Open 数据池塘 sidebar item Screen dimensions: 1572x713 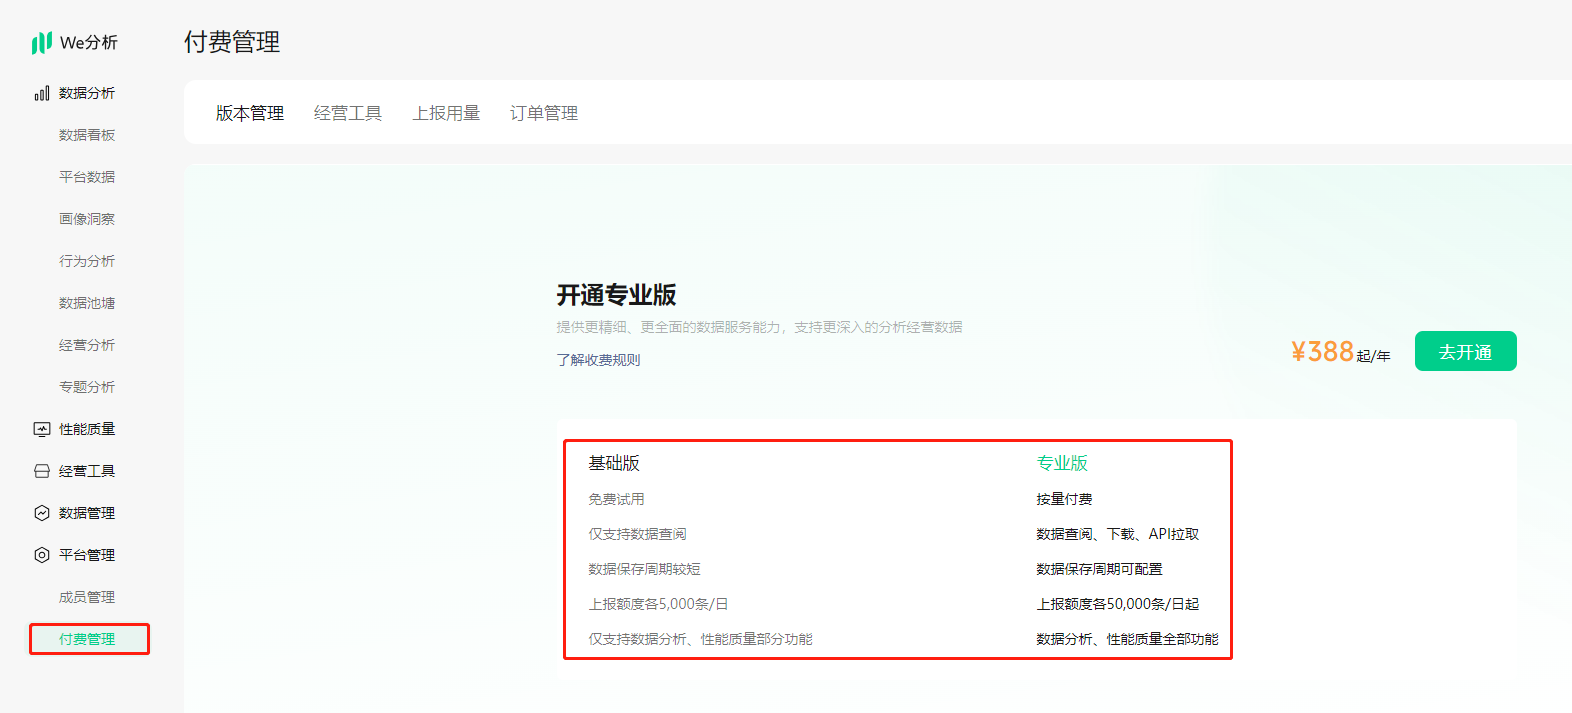tap(87, 303)
